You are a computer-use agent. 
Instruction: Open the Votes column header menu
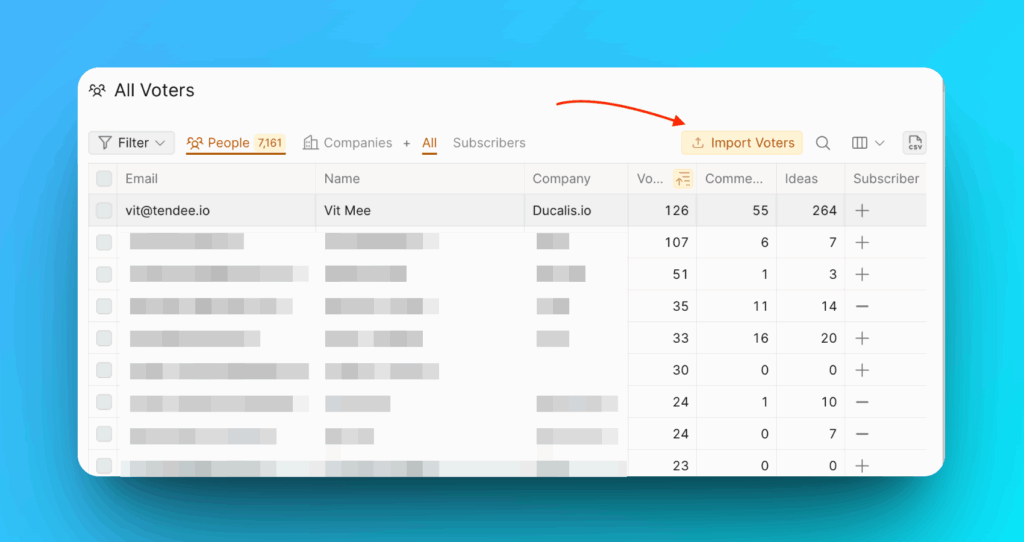click(648, 179)
